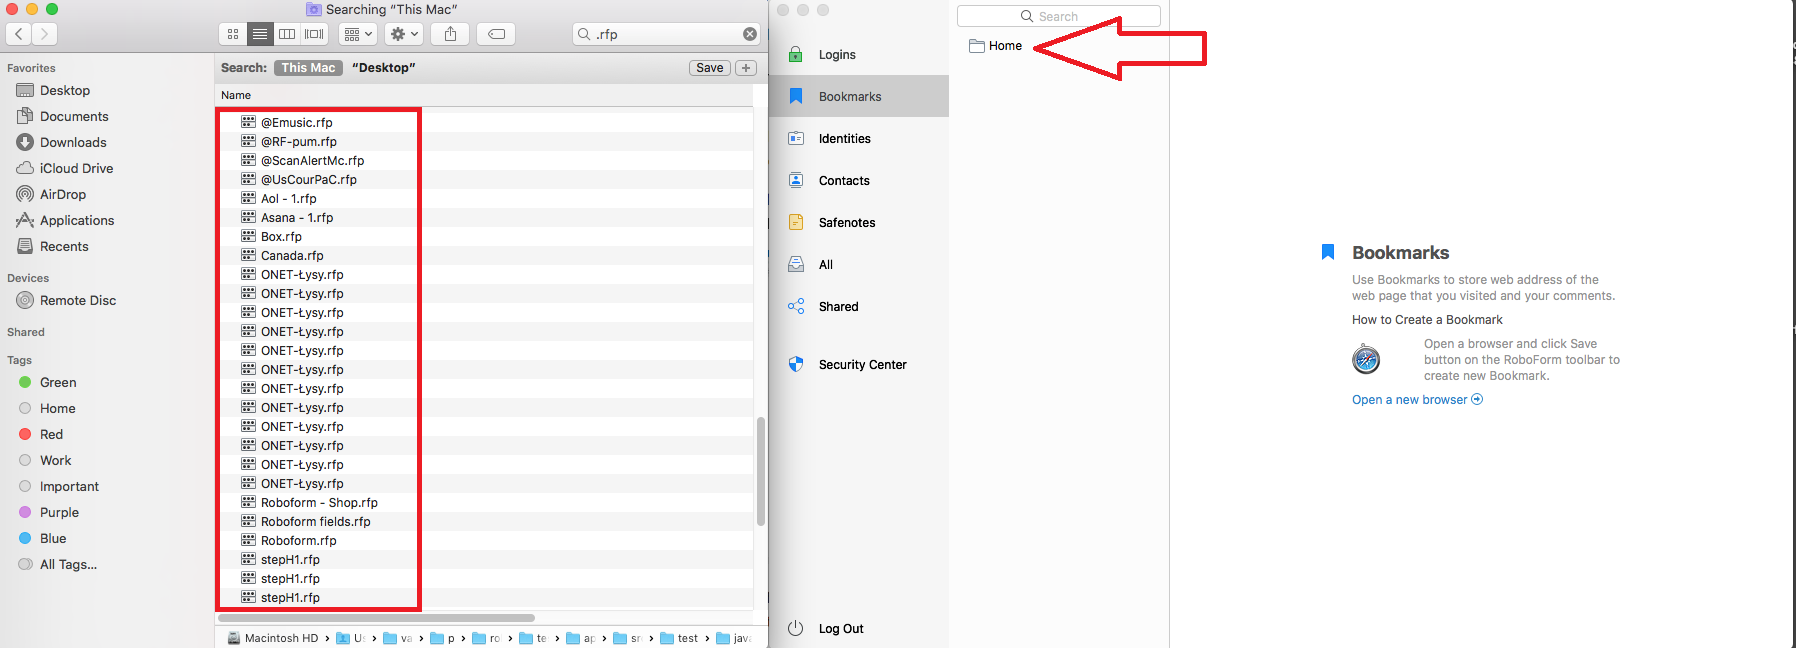Select the Home folder in RoboForm
1796x648 pixels.
pyautogui.click(x=996, y=46)
